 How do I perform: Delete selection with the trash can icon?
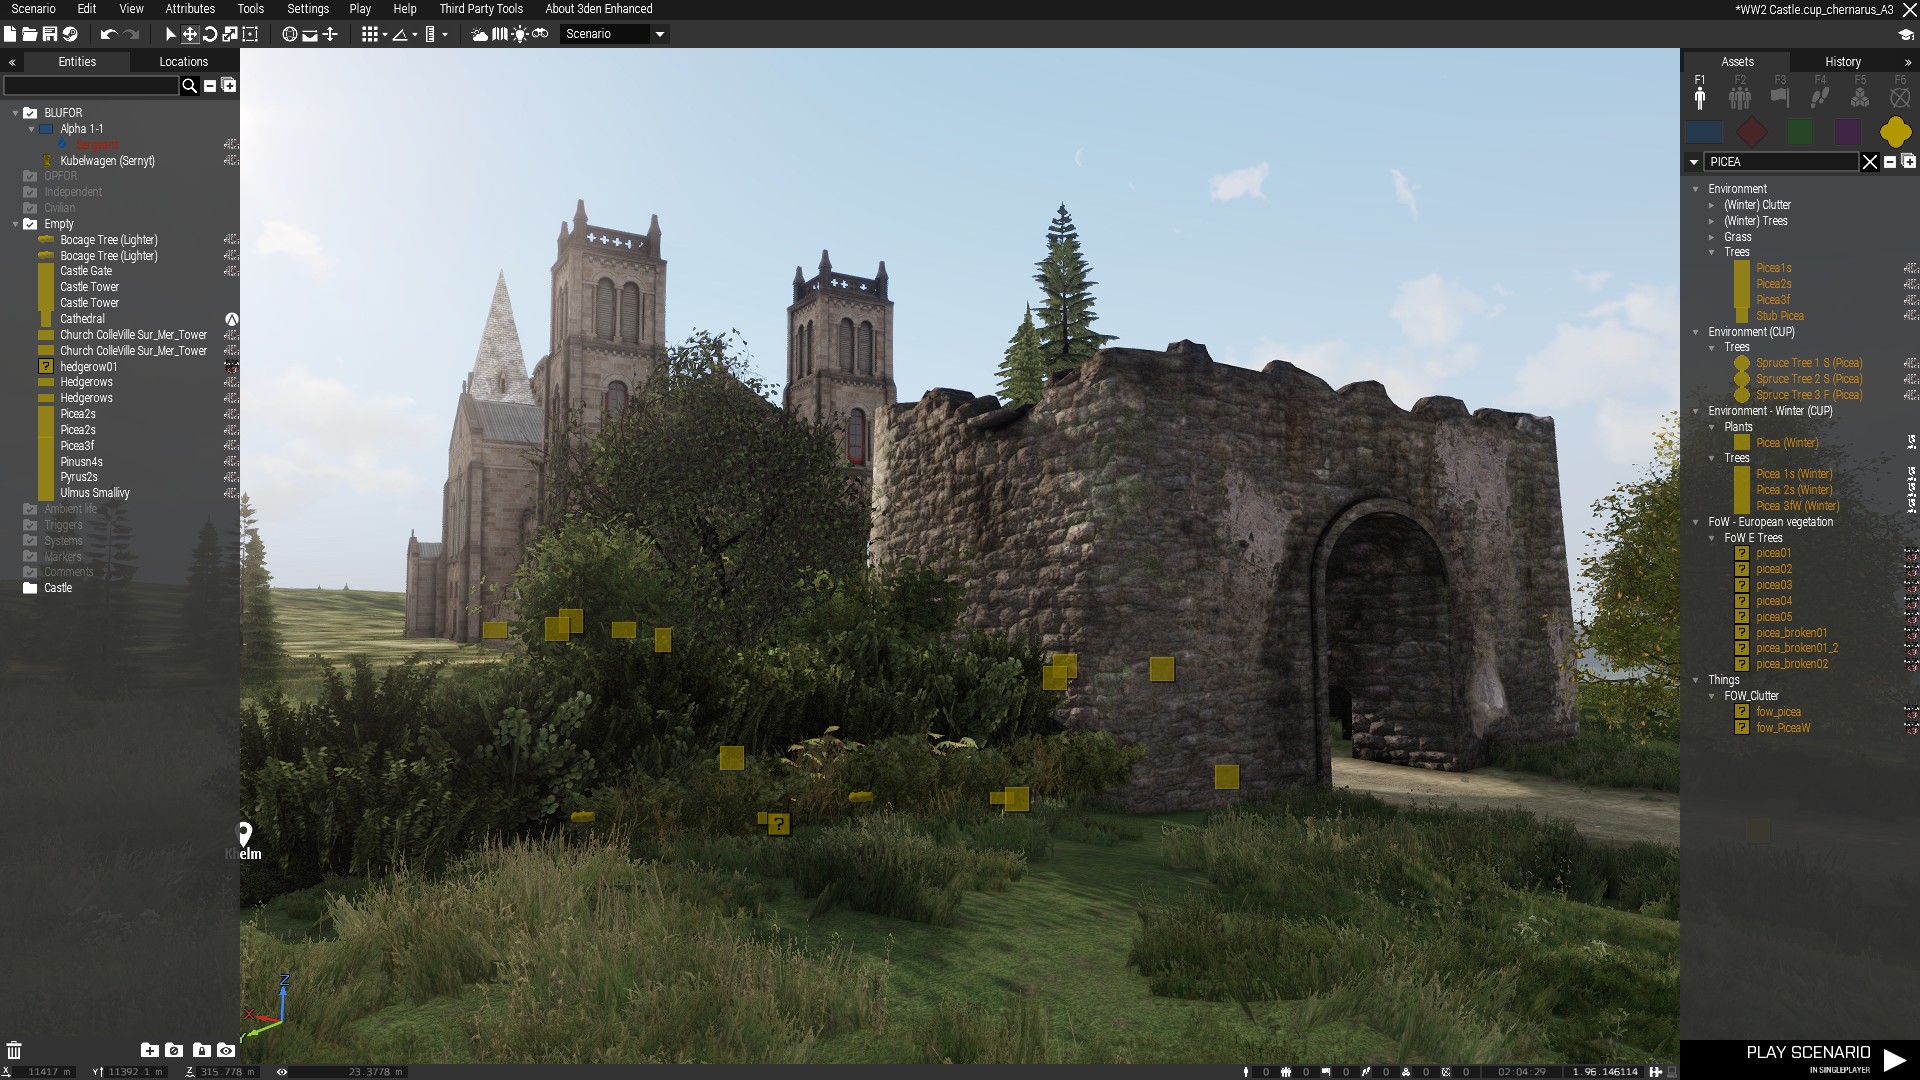coord(14,1050)
